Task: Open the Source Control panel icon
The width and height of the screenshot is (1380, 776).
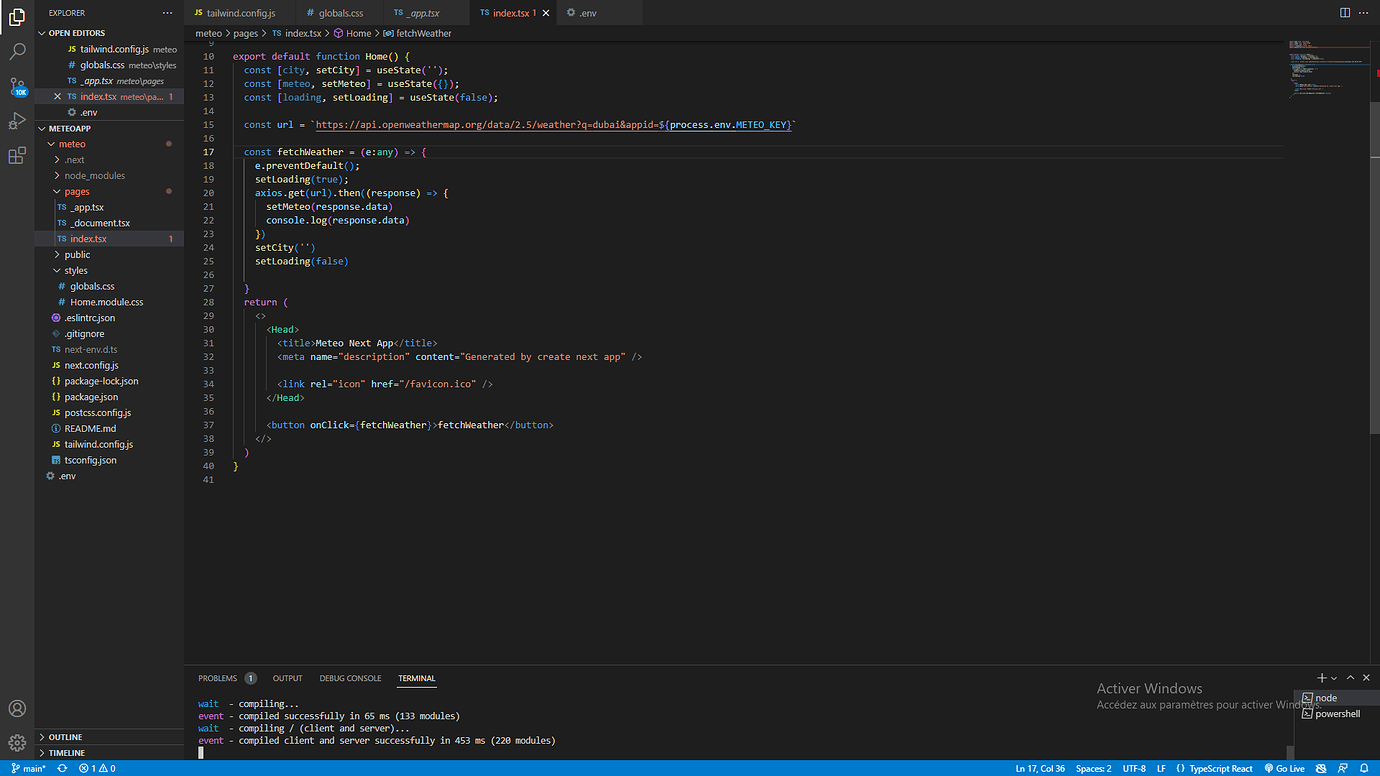Action: point(18,88)
